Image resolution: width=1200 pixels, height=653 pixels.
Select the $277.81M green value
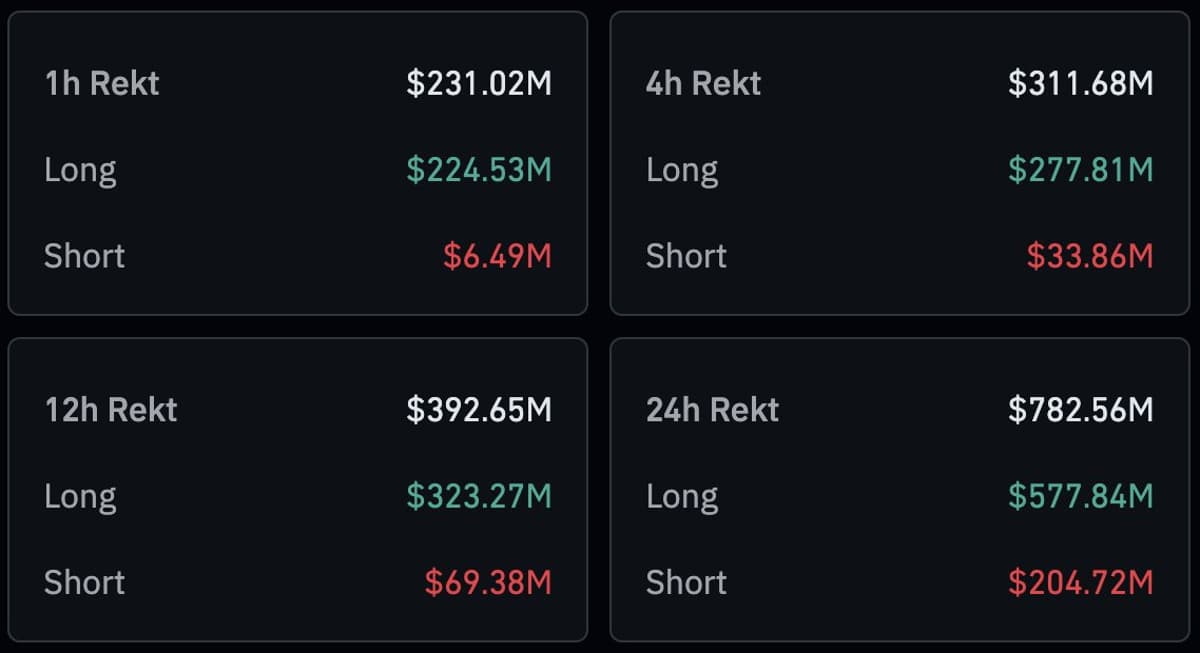[1082, 170]
